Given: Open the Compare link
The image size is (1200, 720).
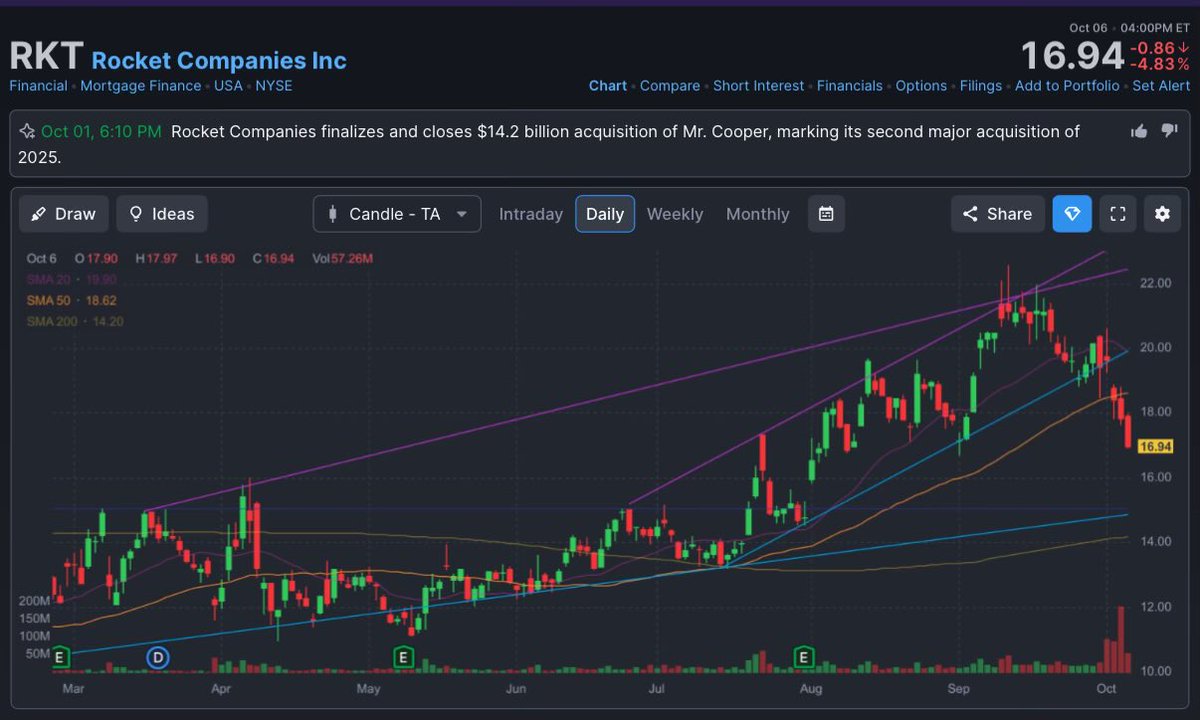Looking at the screenshot, I should coord(670,86).
